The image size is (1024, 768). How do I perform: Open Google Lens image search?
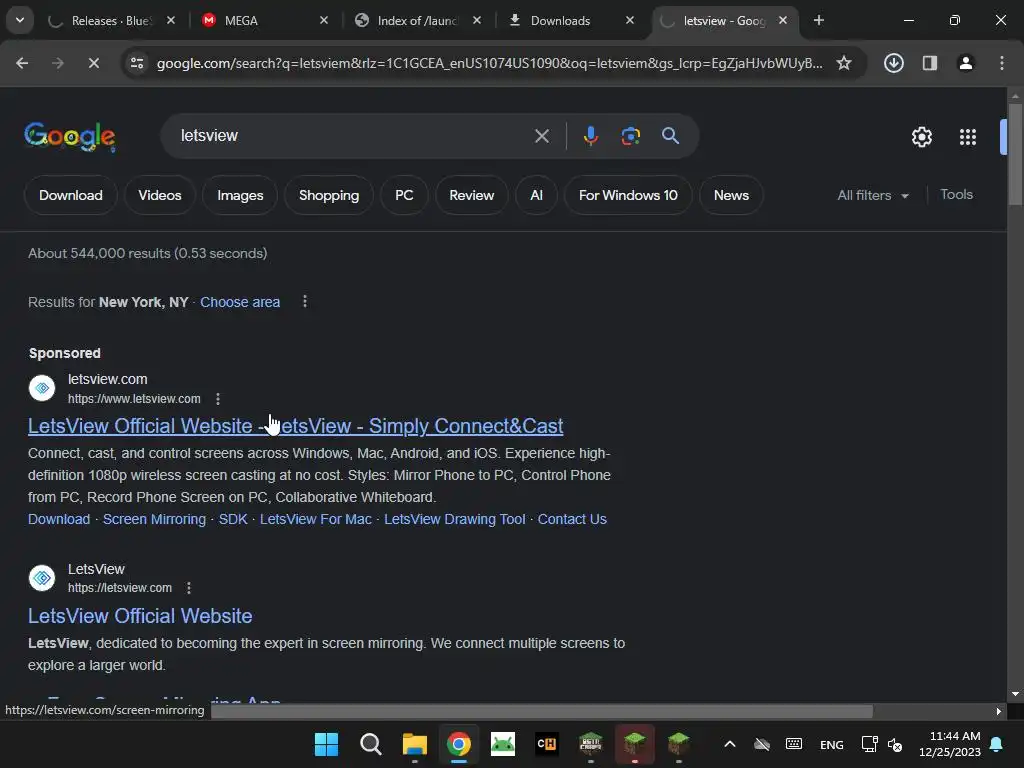point(630,136)
